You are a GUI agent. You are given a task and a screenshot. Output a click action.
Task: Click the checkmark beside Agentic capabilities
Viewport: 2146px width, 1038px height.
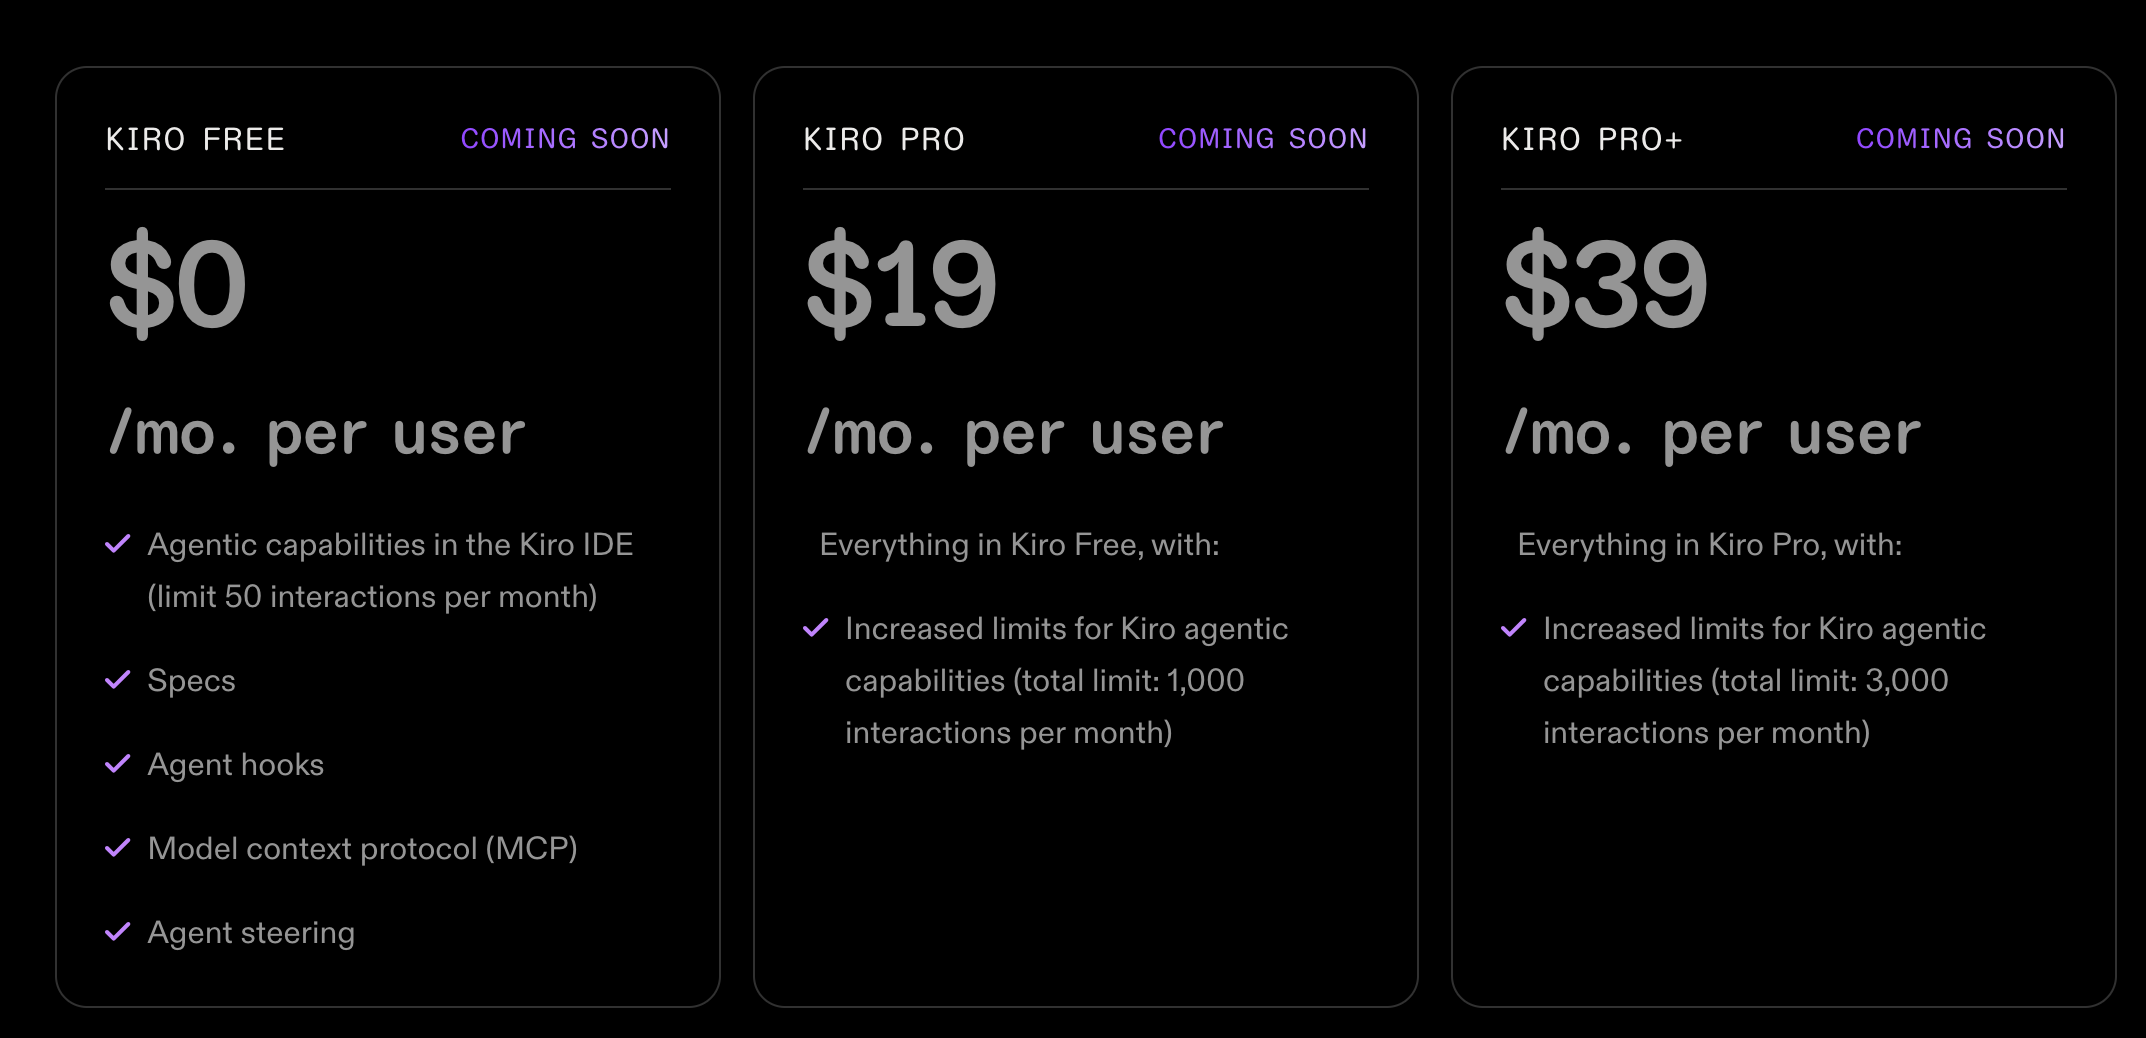tap(118, 544)
